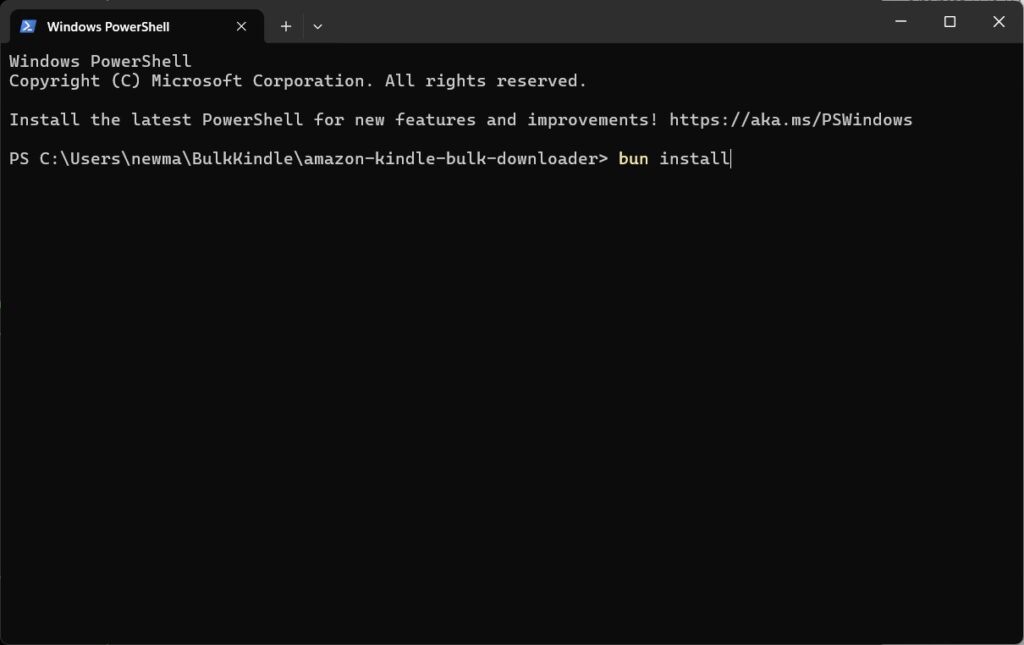This screenshot has width=1024, height=645.
Task: Expand the new tab profile dropdown chevron
Action: (x=318, y=27)
